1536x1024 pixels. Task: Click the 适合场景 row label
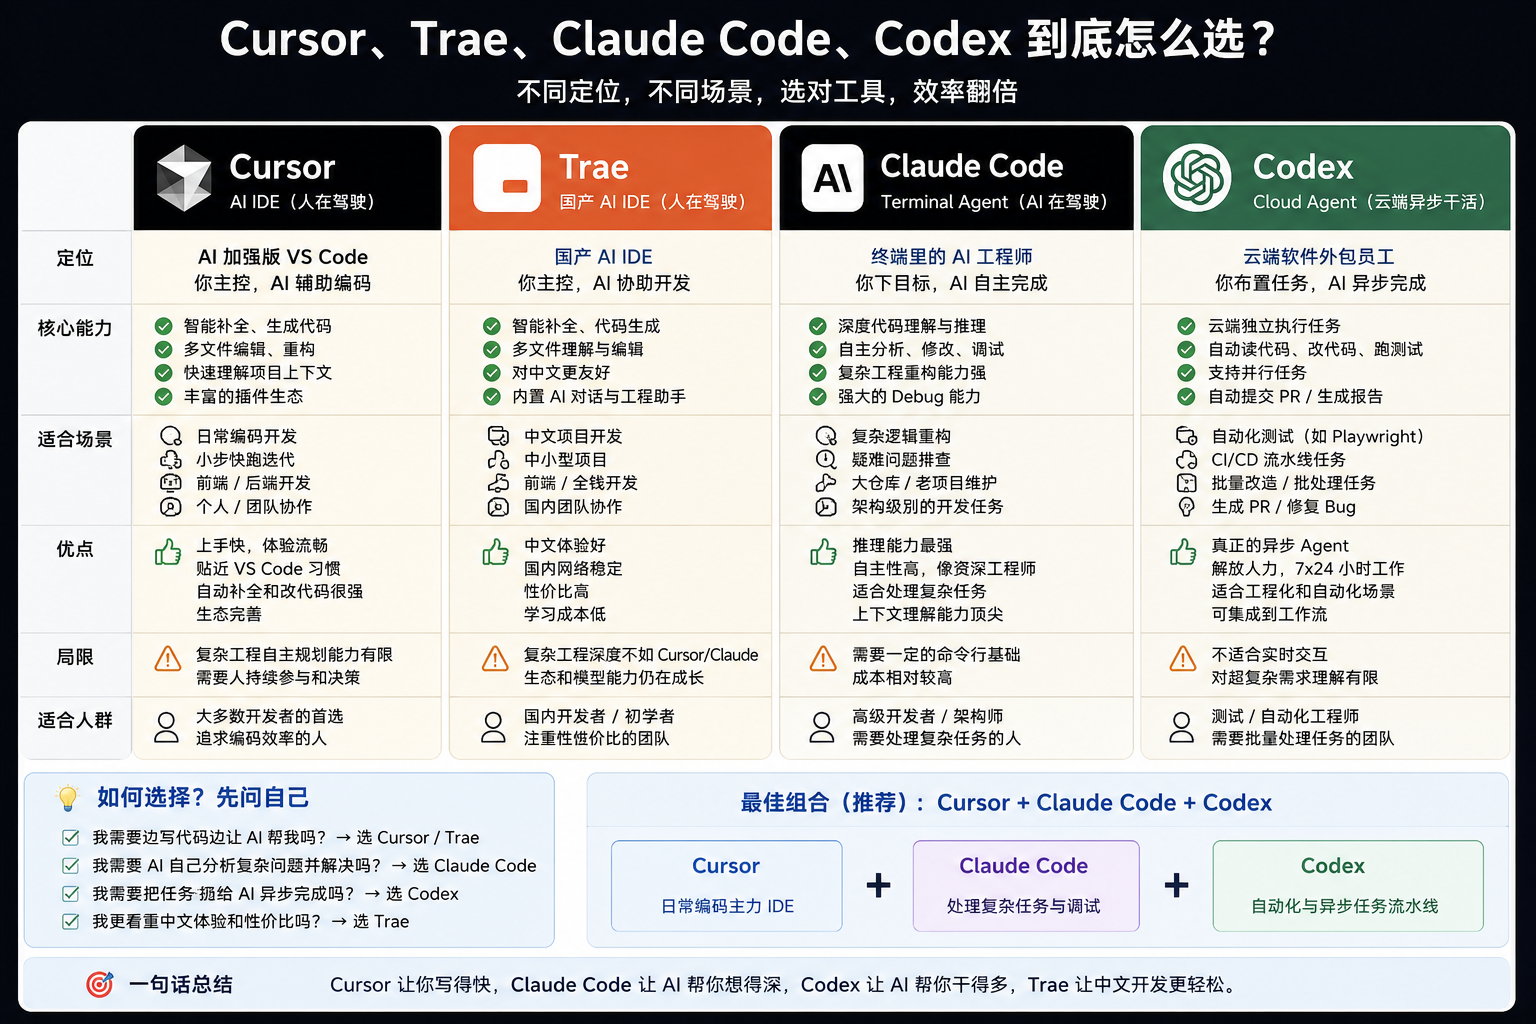(75, 439)
